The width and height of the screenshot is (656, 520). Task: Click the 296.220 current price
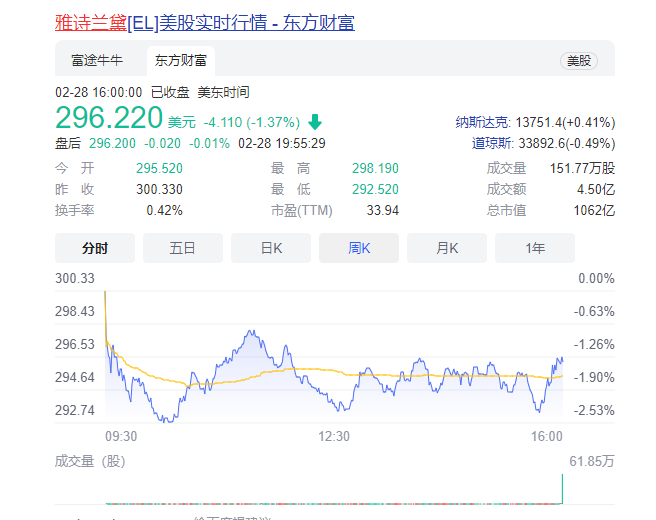click(x=109, y=119)
